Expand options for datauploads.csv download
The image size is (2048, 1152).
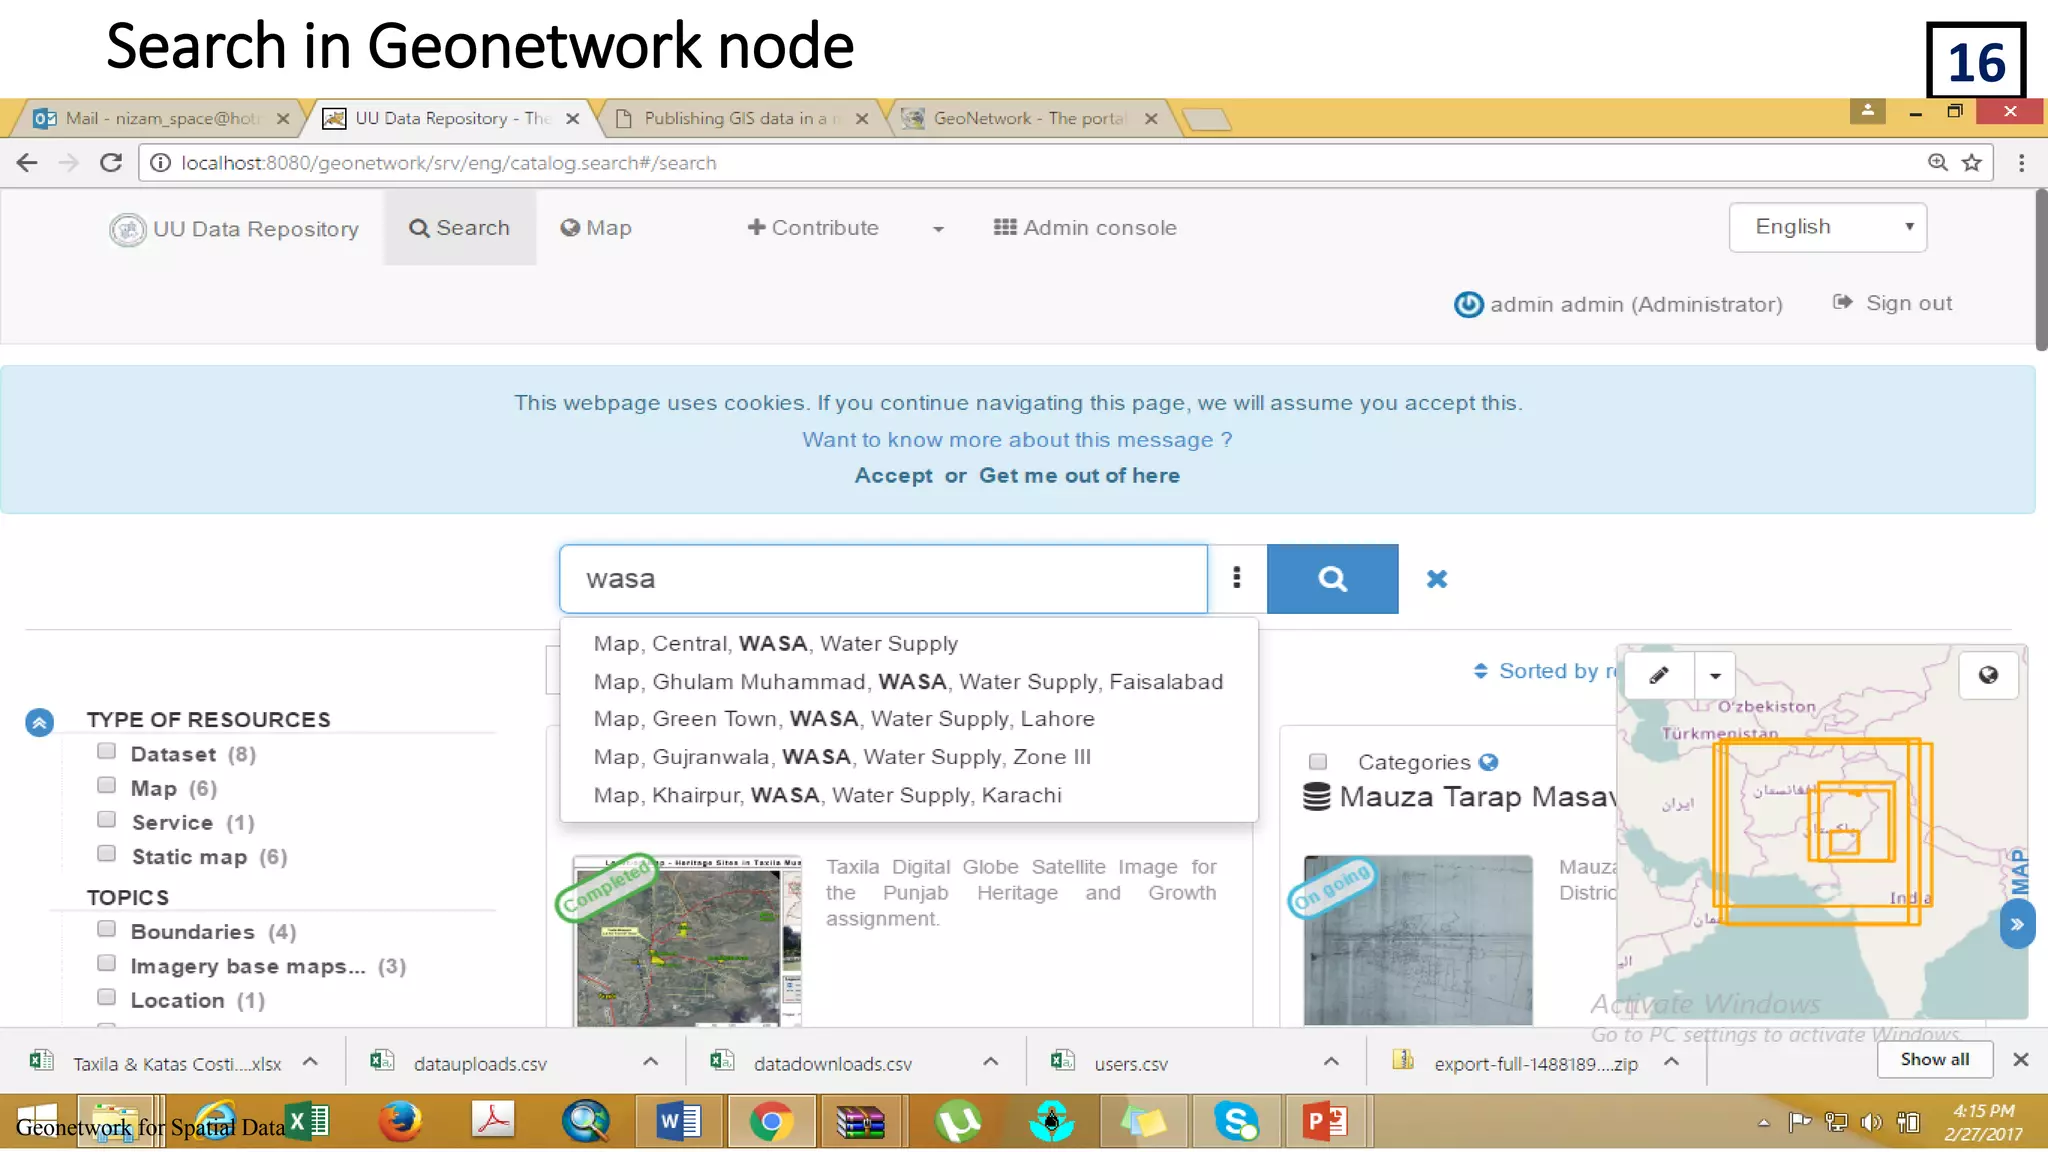coord(650,1062)
